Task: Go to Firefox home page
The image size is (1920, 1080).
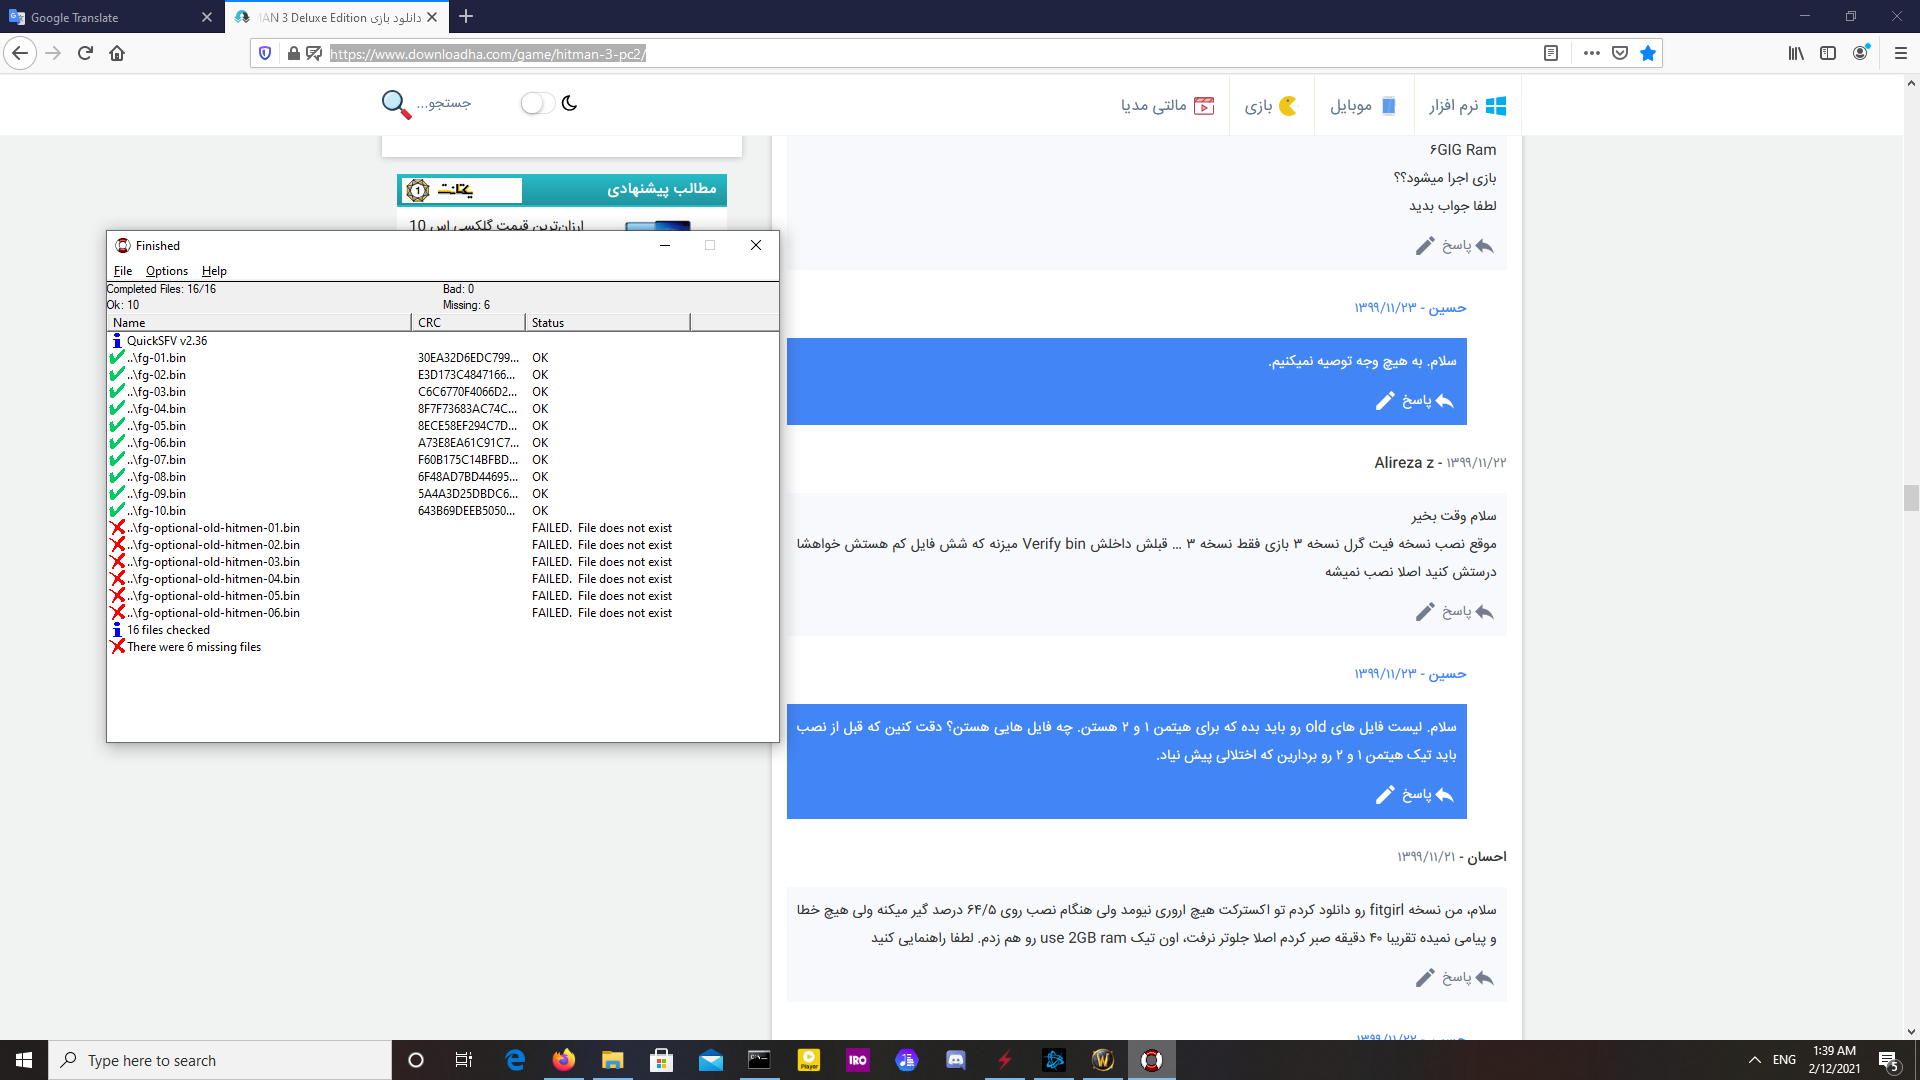Action: [x=117, y=53]
